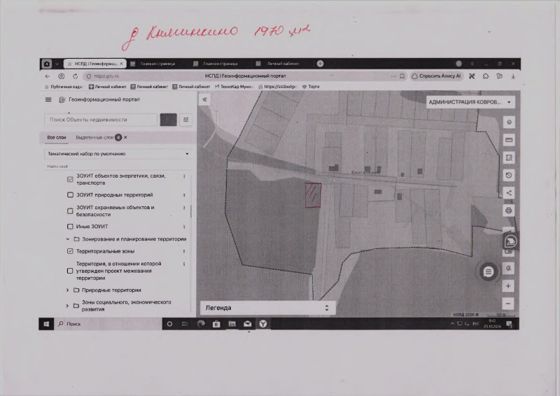Toggle Территория с утвержденным проектом межевания checkbox
Image resolution: width=560 pixels, height=396 pixels.
tap(70, 271)
